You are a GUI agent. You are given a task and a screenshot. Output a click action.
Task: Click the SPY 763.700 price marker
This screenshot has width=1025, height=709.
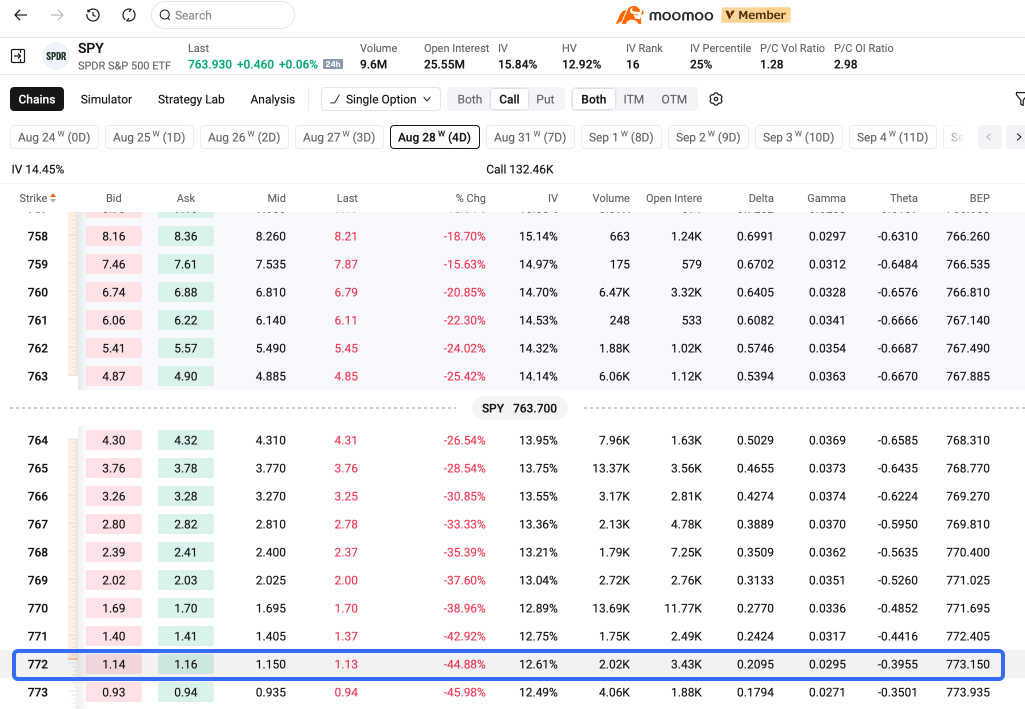(x=520, y=408)
